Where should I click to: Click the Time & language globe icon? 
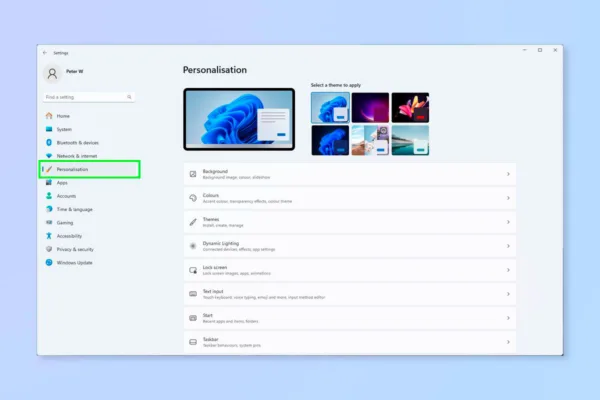(x=49, y=209)
